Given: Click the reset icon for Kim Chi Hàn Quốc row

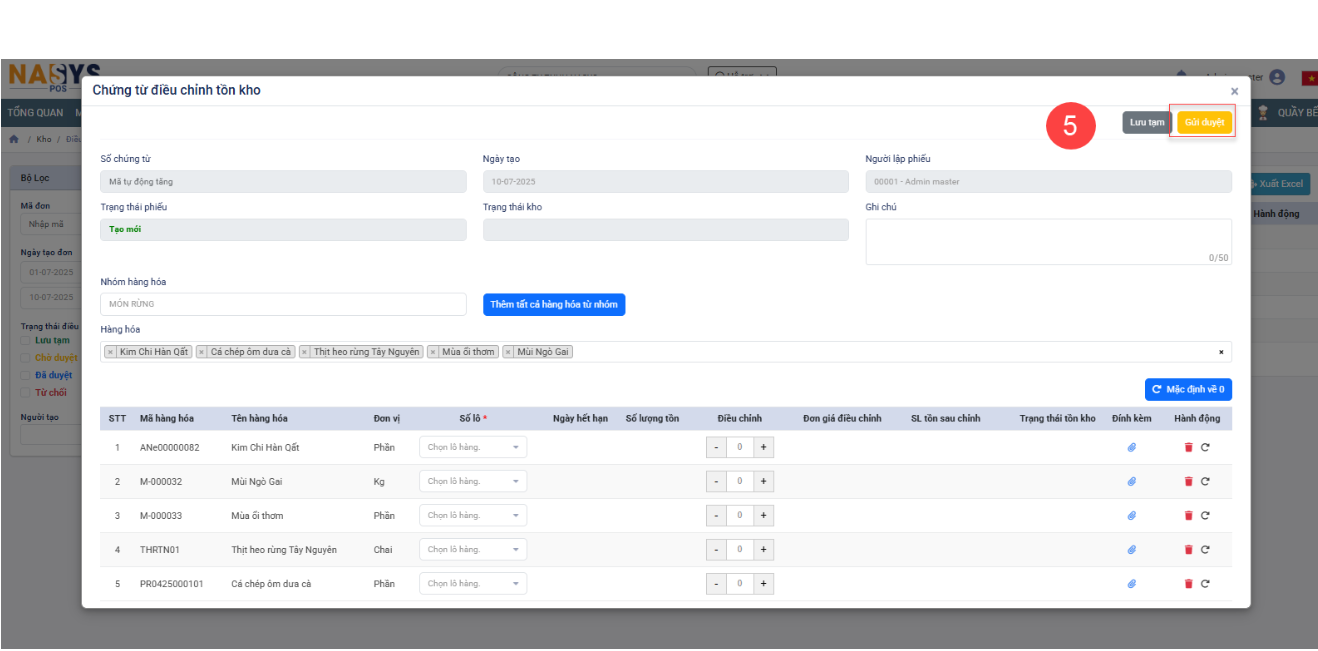Looking at the screenshot, I should 1205,448.
